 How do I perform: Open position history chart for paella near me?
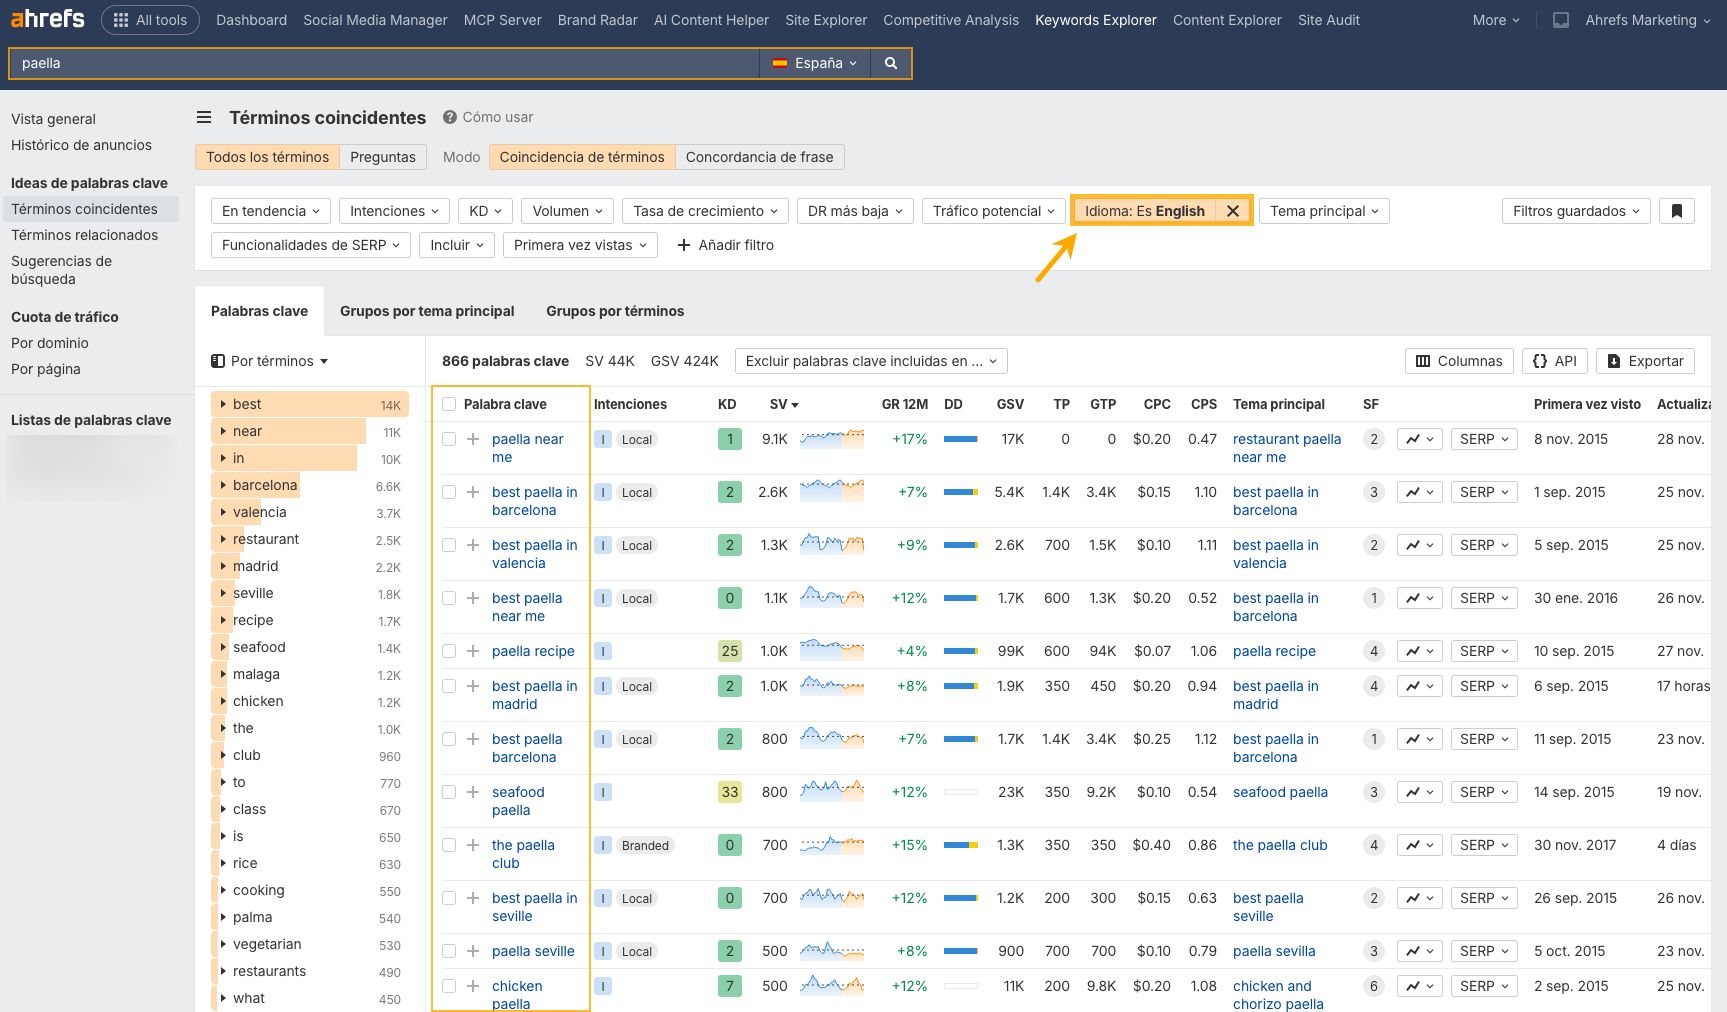1419,438
